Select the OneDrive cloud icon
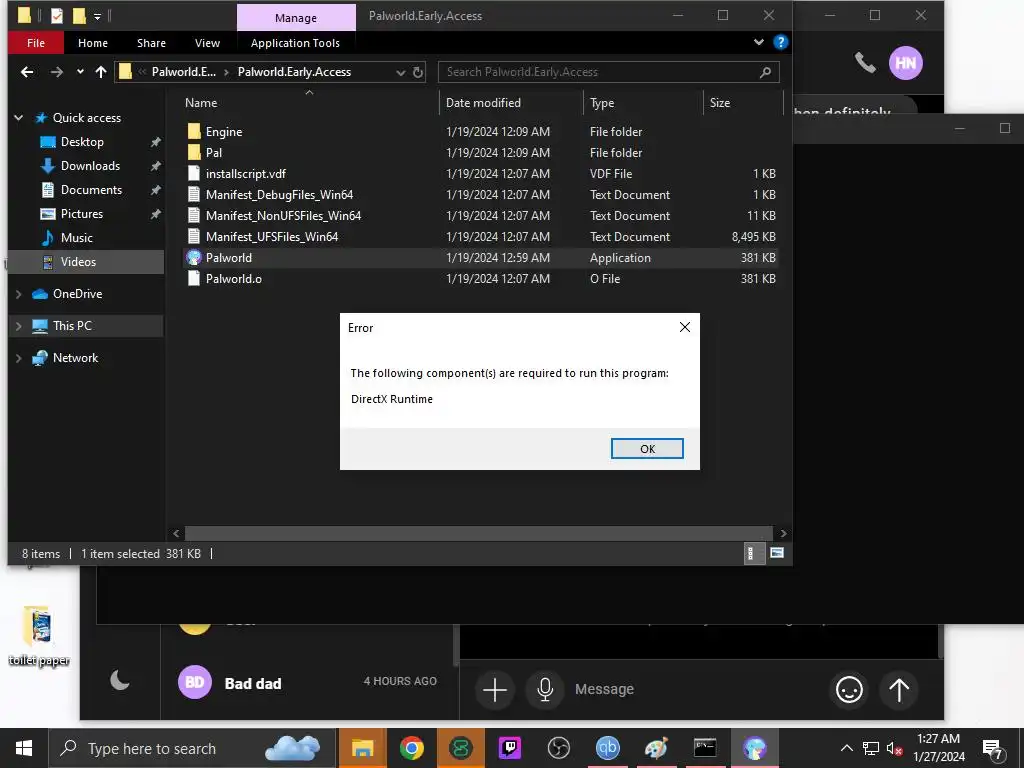 coord(40,294)
